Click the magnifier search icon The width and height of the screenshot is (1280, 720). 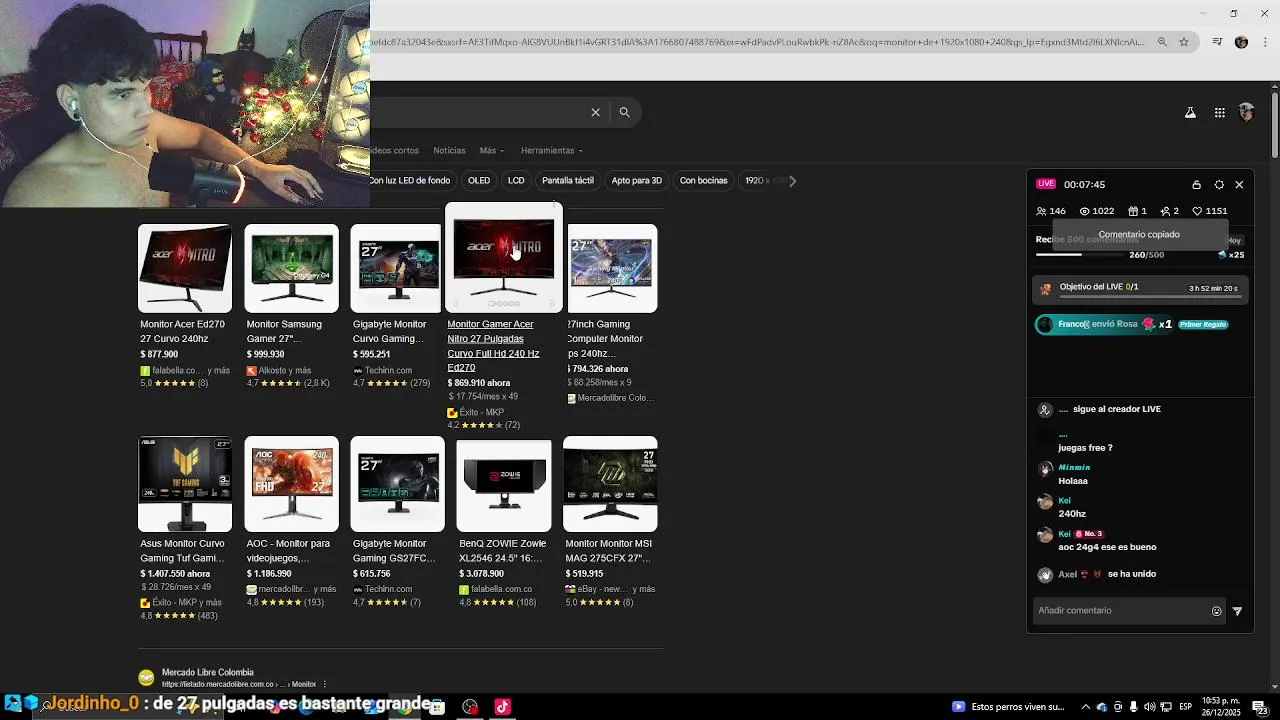tap(624, 112)
